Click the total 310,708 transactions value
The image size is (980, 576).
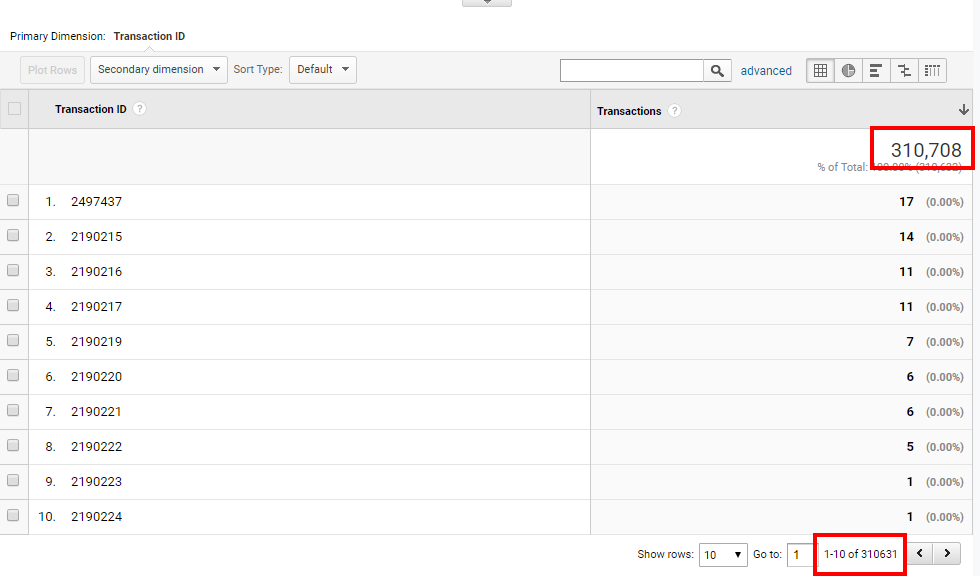tap(926, 150)
